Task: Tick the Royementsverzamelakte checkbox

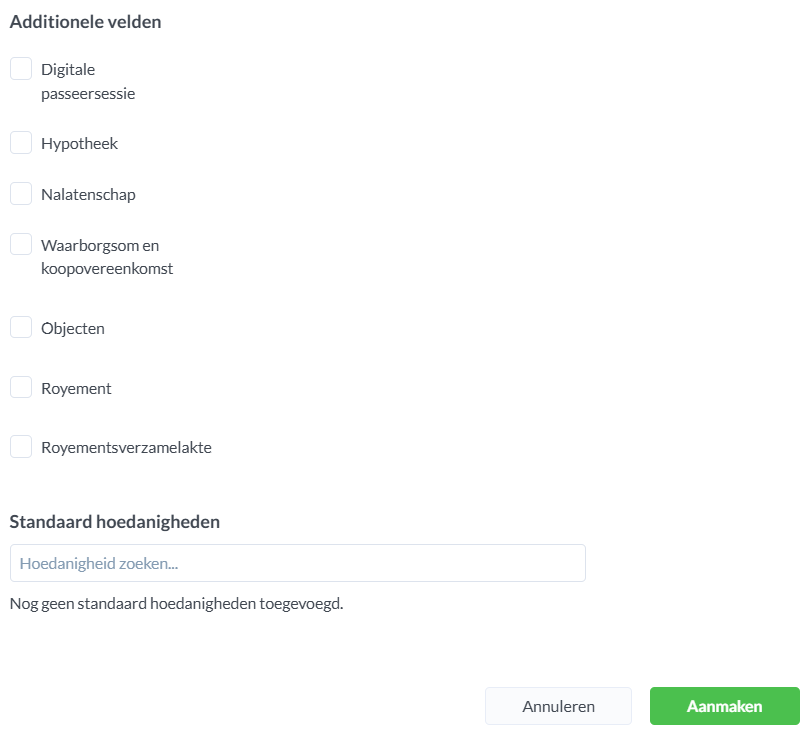Action: [21, 447]
